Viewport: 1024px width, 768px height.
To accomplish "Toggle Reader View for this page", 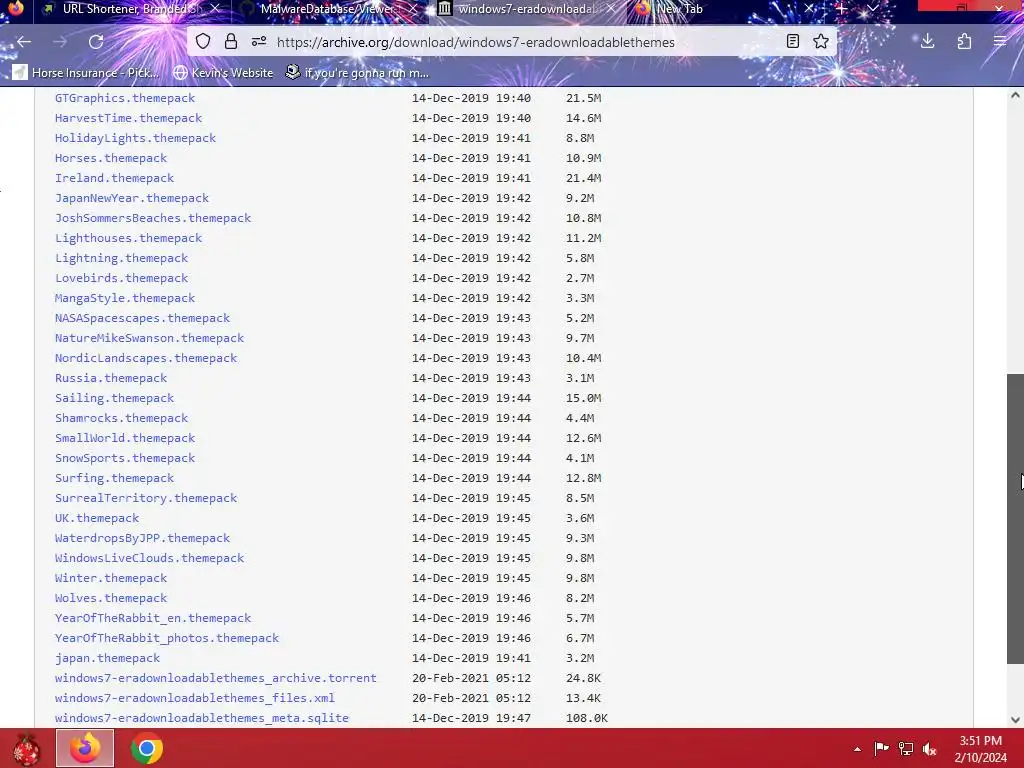I will click(x=793, y=42).
